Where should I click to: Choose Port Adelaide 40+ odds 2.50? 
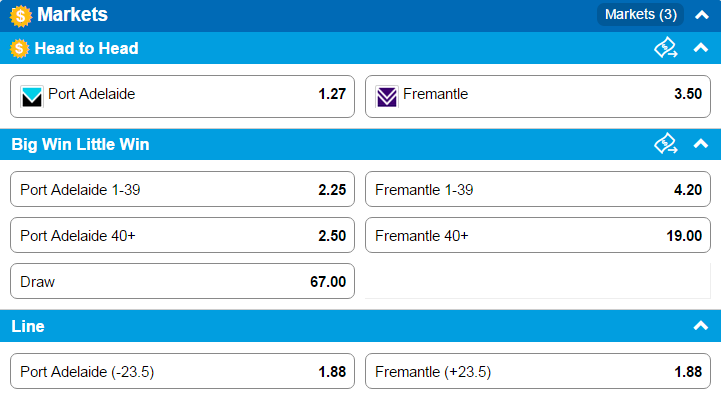pyautogui.click(x=183, y=235)
